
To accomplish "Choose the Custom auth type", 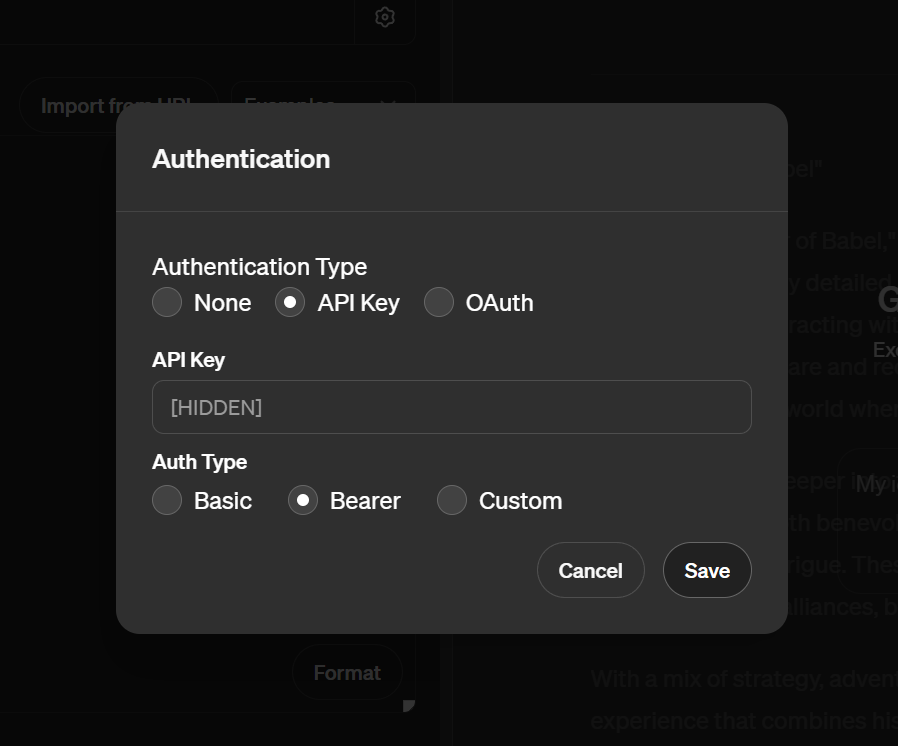I will (452, 500).
